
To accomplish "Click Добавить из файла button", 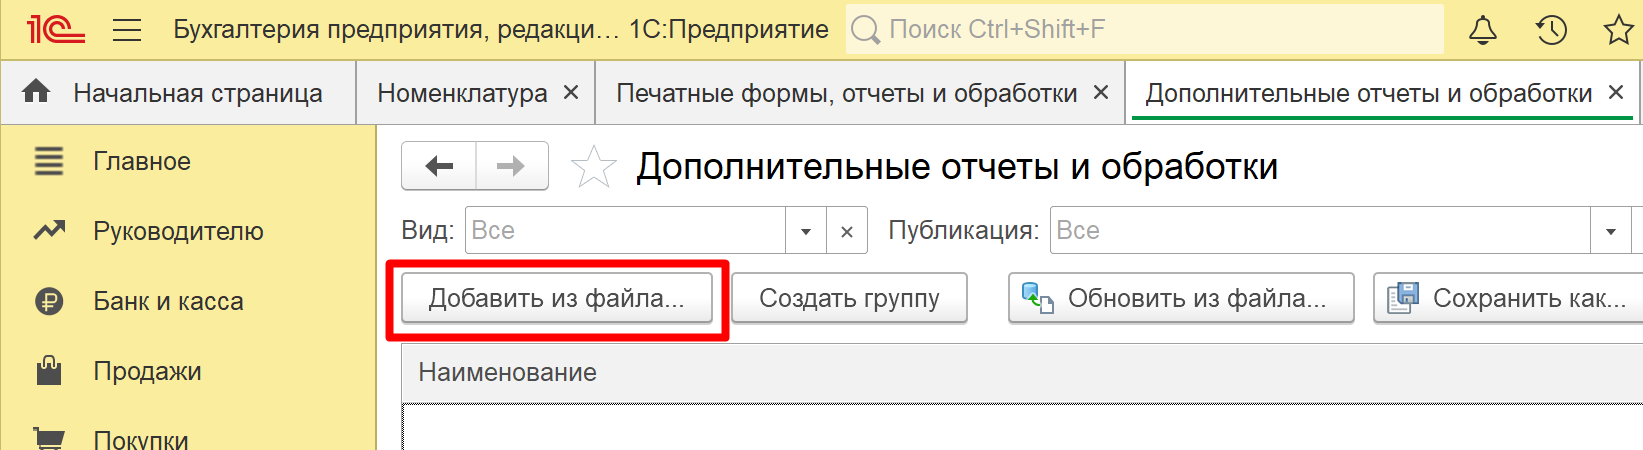I will pos(557,298).
